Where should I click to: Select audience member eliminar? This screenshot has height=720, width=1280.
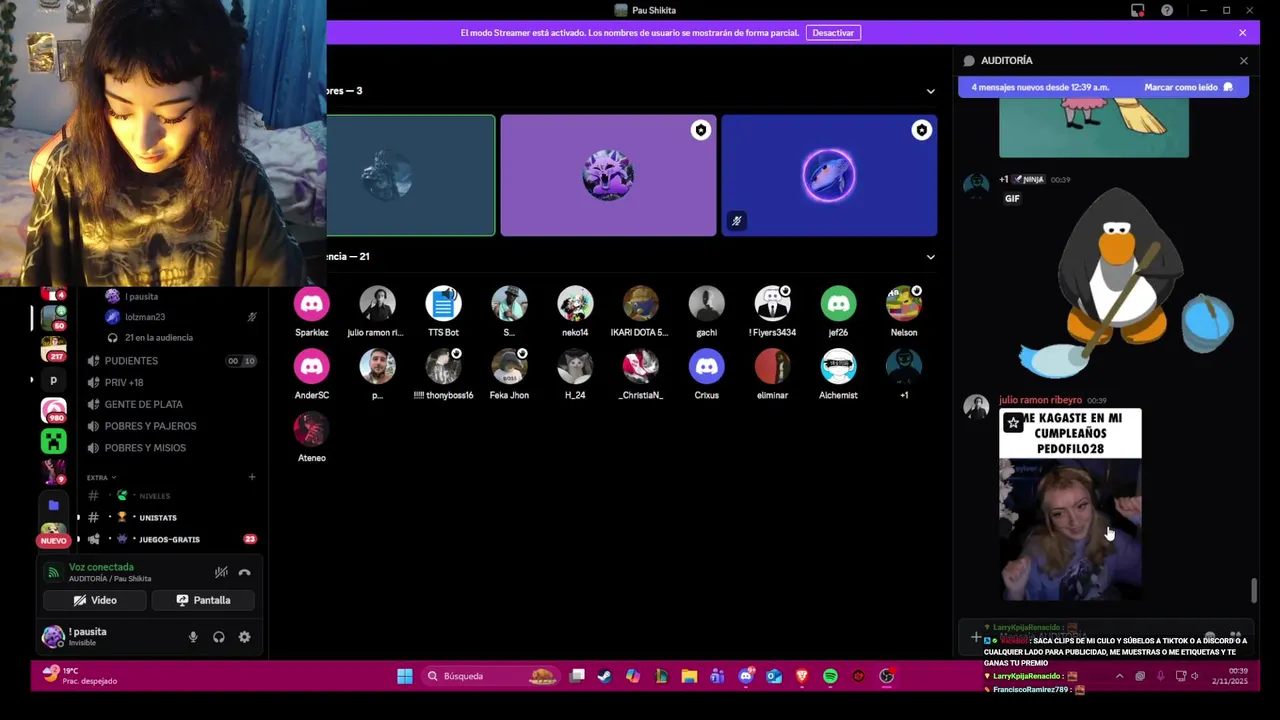(772, 375)
